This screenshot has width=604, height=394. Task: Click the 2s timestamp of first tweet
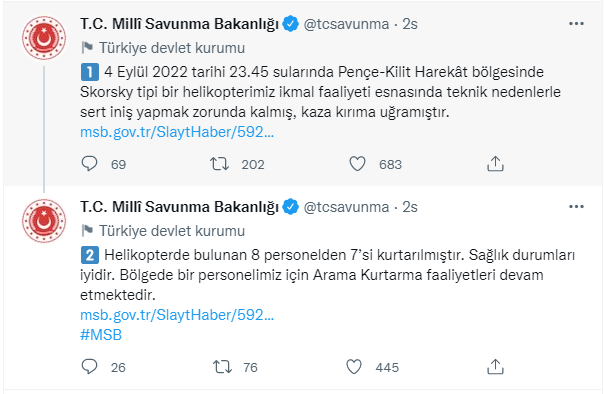point(410,24)
